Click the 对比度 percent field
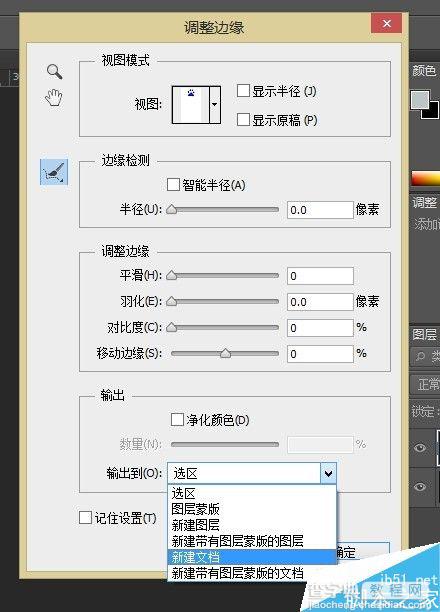This screenshot has height=612, width=440. click(320, 328)
